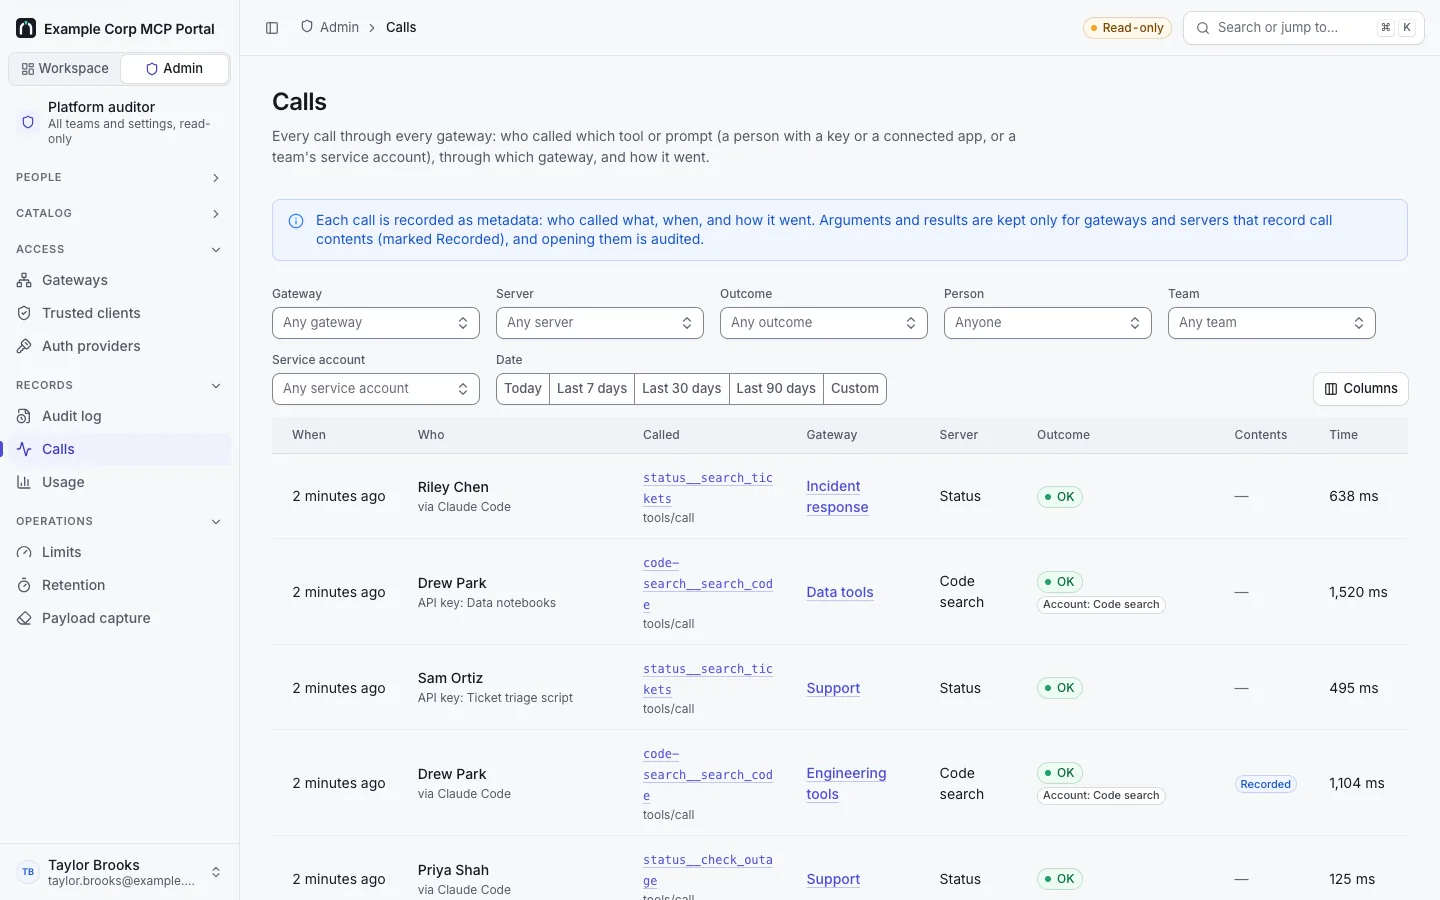Image resolution: width=1440 pixels, height=900 pixels.
Task: Open the Incident response gateway link
Action: tap(837, 497)
